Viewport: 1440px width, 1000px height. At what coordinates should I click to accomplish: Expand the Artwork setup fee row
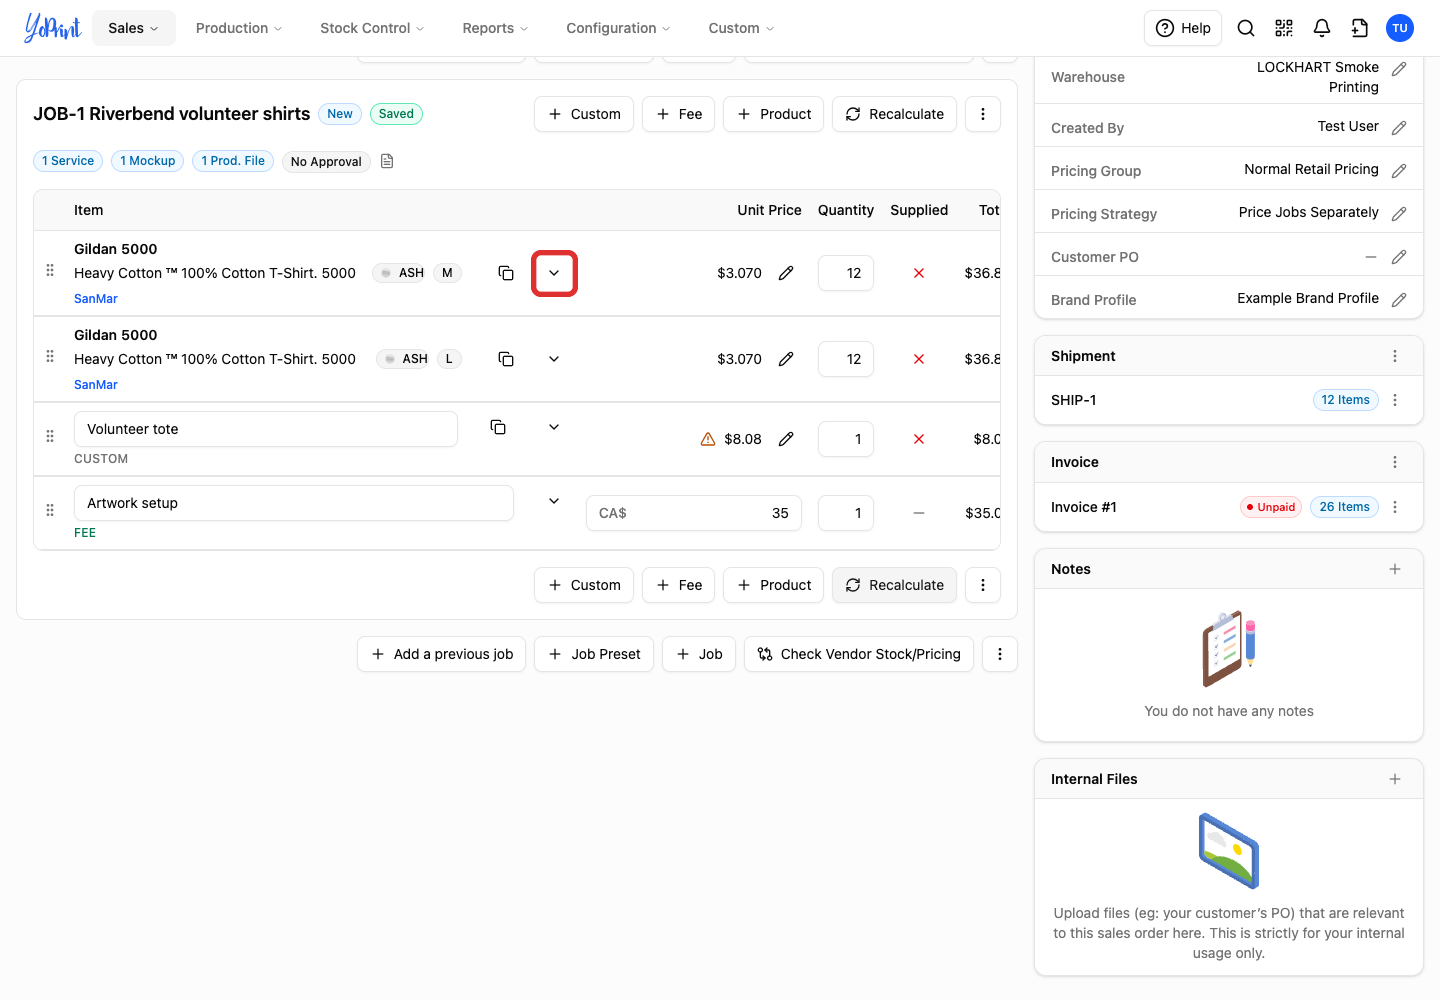[x=554, y=501]
